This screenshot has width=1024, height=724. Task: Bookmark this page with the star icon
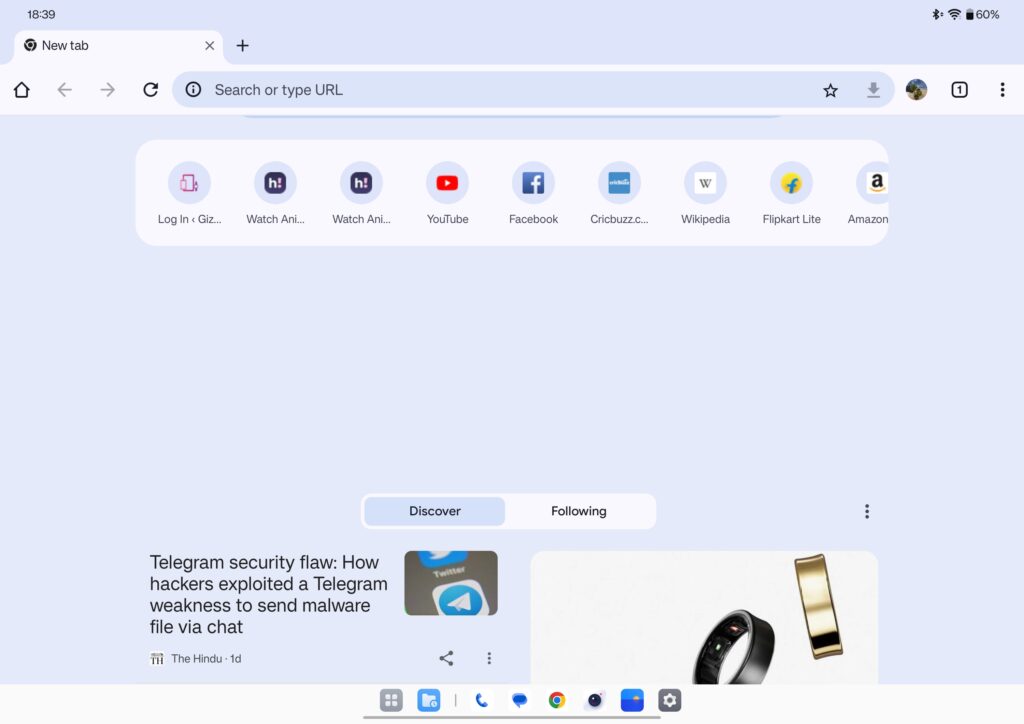pyautogui.click(x=830, y=90)
